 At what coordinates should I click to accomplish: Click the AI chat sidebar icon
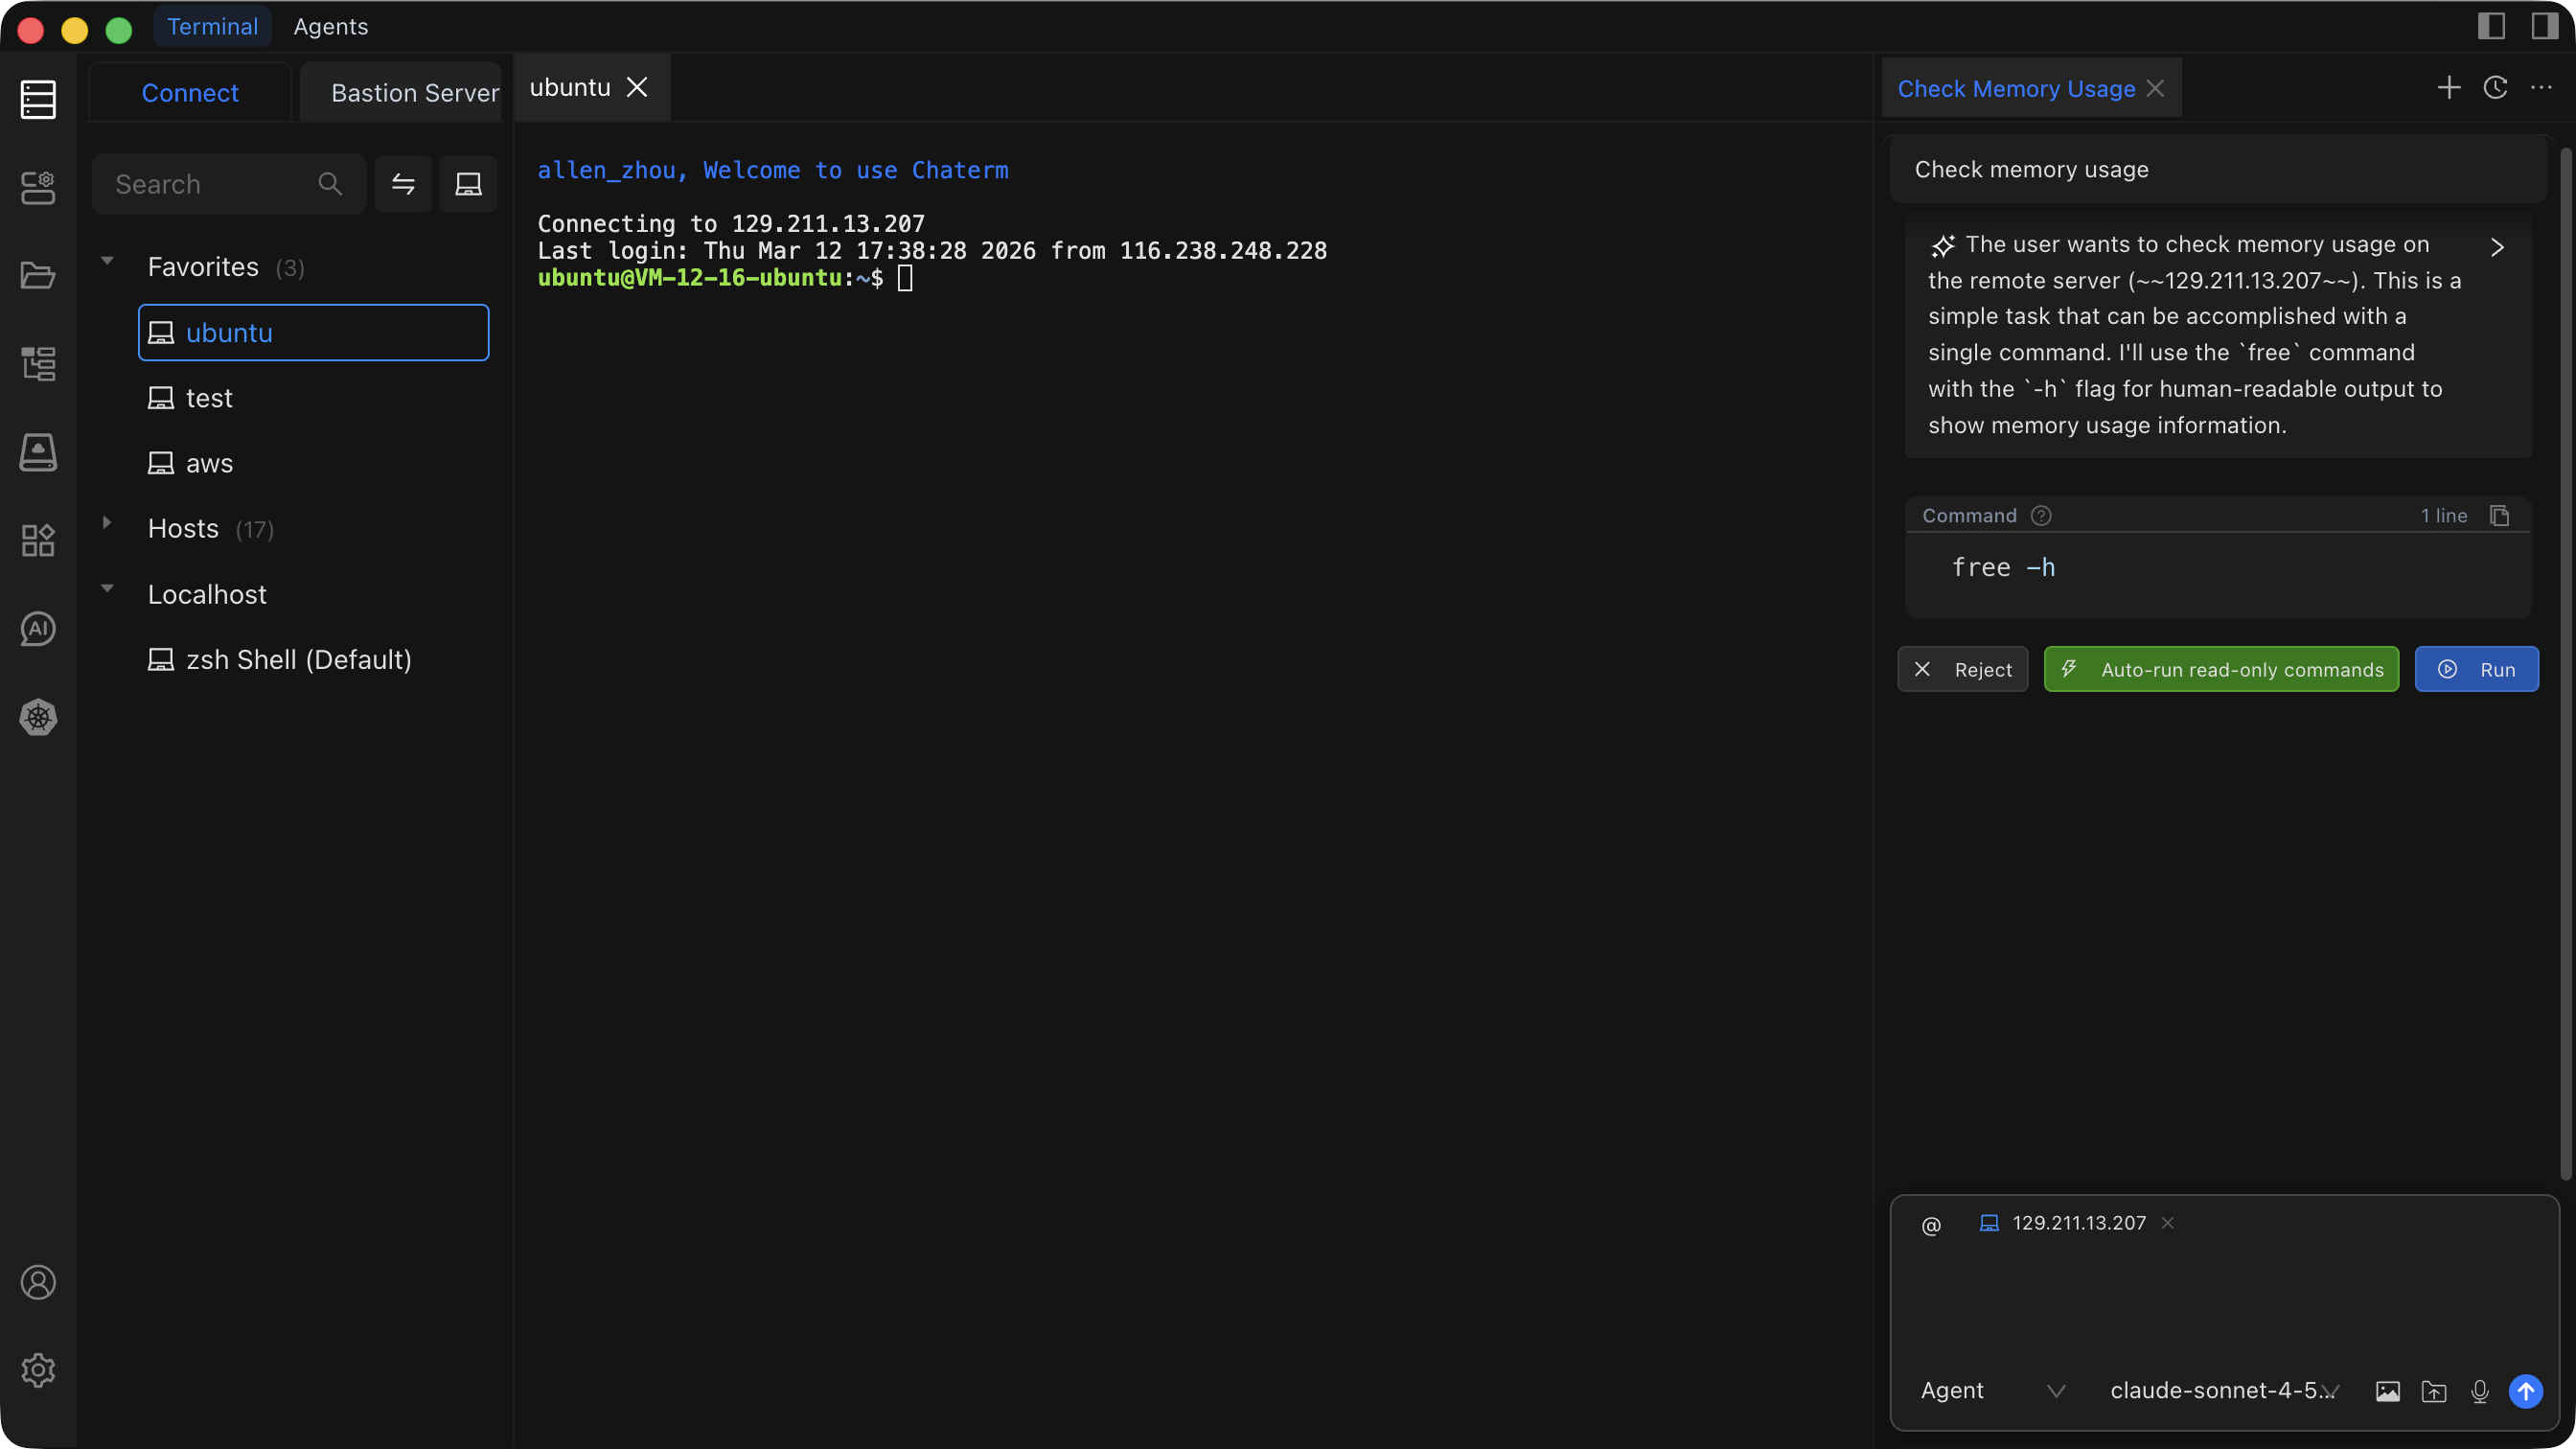coord(38,629)
